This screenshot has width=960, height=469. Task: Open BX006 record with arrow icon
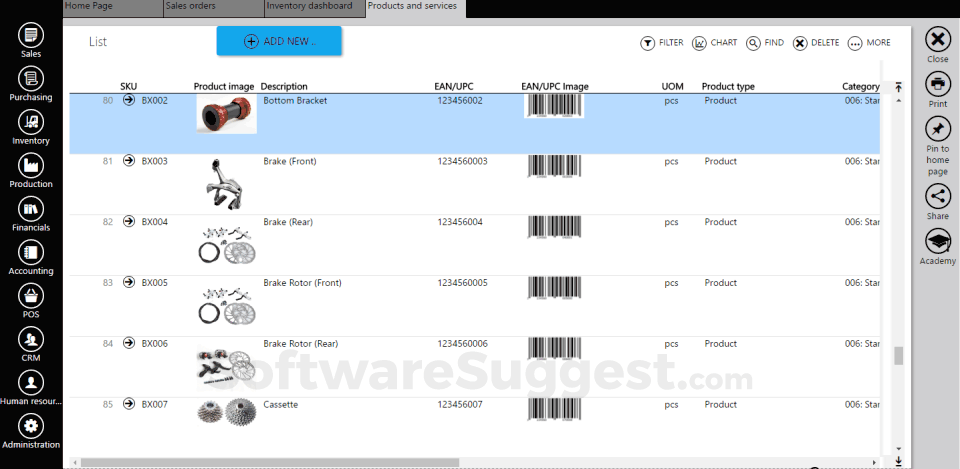(x=129, y=343)
